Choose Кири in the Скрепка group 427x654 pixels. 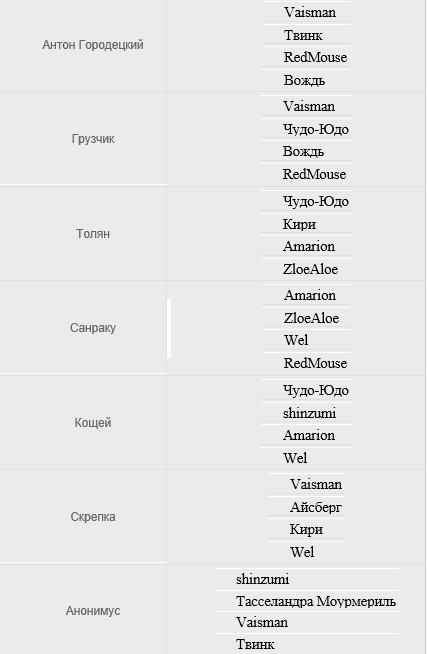coord(306,529)
